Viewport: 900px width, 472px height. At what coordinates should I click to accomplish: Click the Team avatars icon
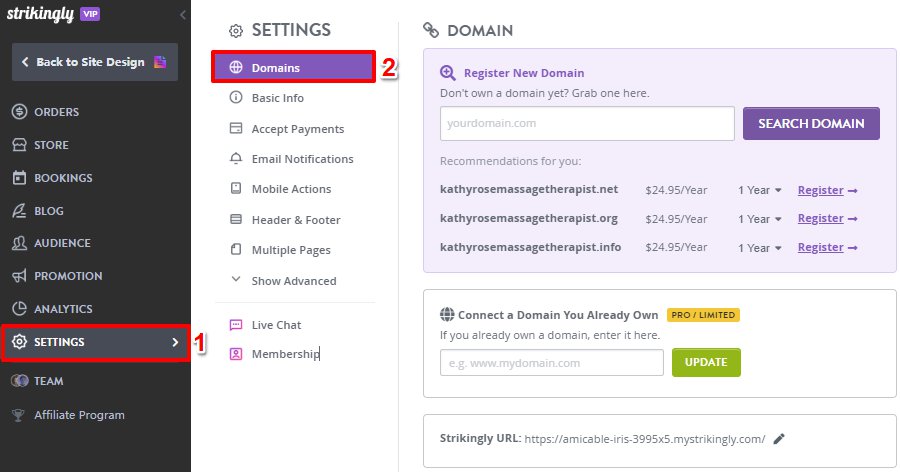pos(20,381)
